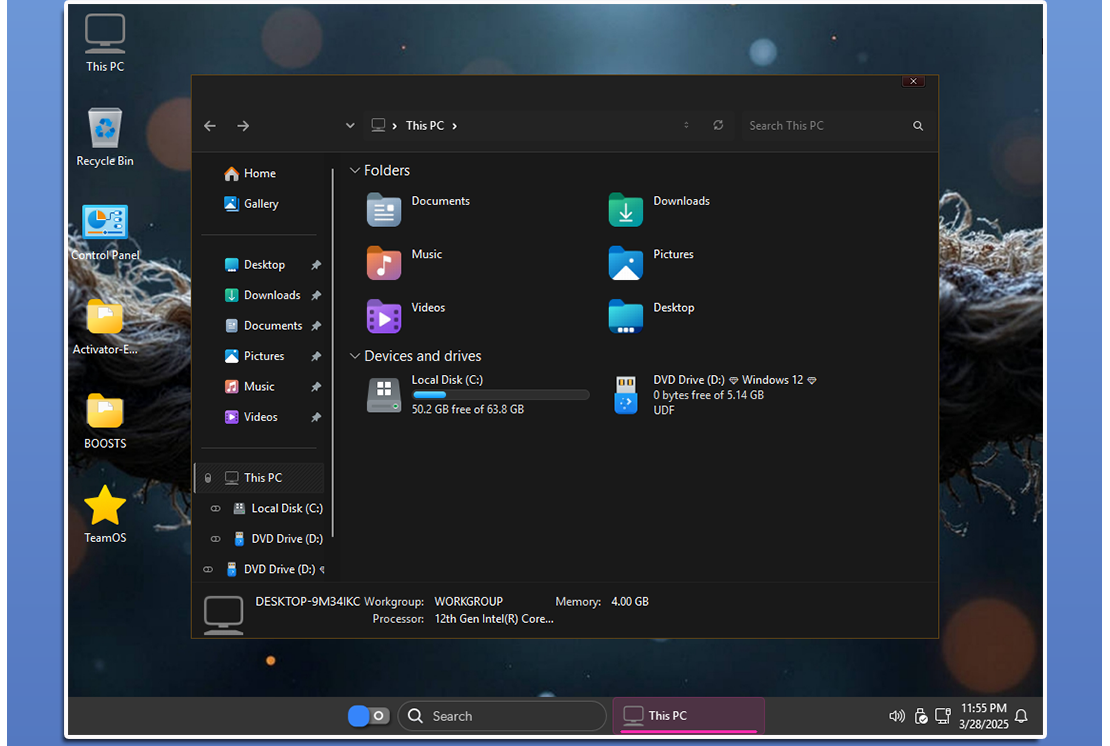This screenshot has height=746, width=1110.
Task: Open recent locations dropdown chevron
Action: 350,126
